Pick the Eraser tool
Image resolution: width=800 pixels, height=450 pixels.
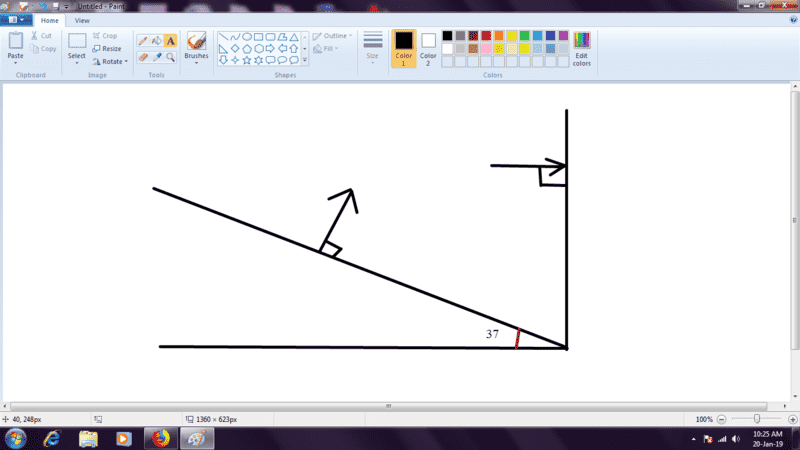142,57
